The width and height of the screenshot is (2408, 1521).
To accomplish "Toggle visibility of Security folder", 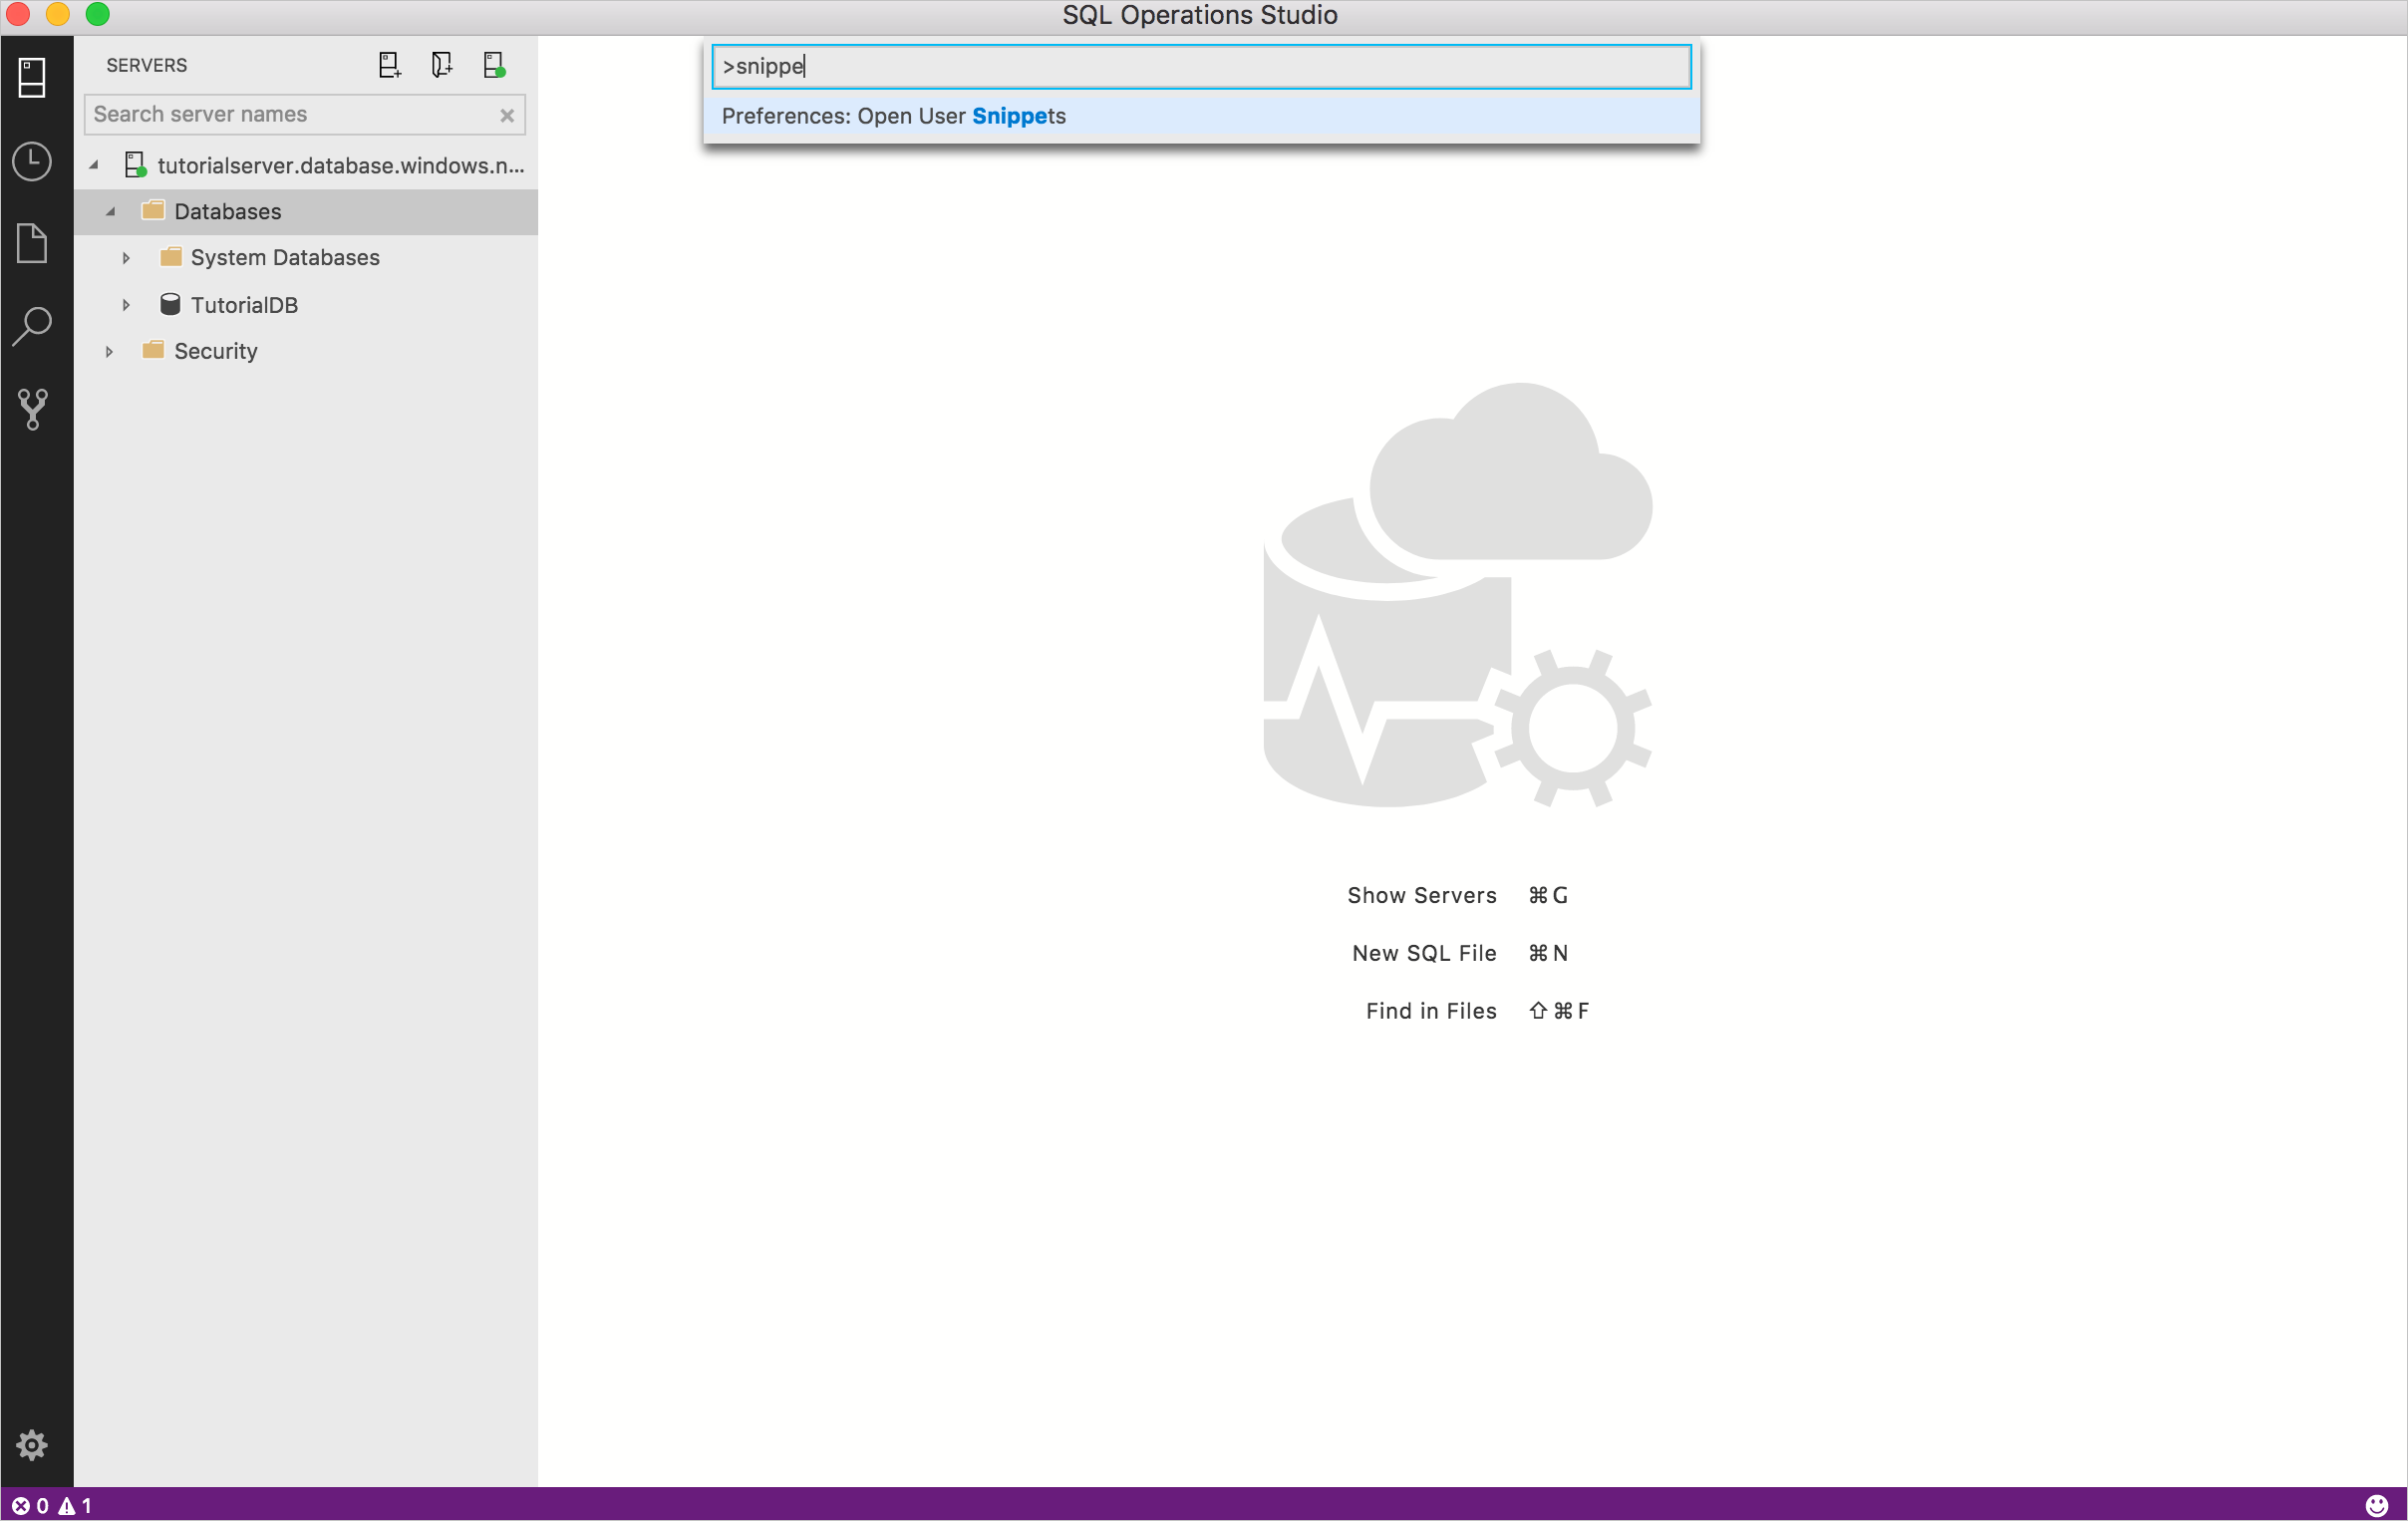I will 109,351.
